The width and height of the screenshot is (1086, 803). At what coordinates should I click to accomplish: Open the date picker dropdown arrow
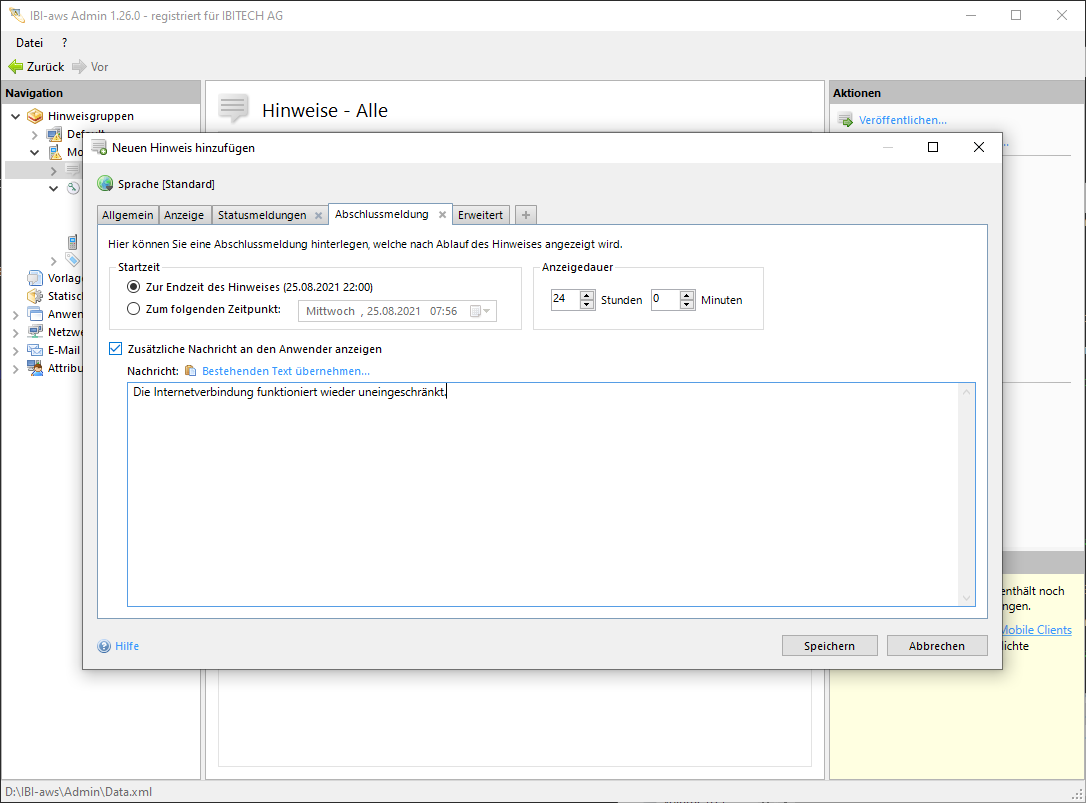coord(486,311)
